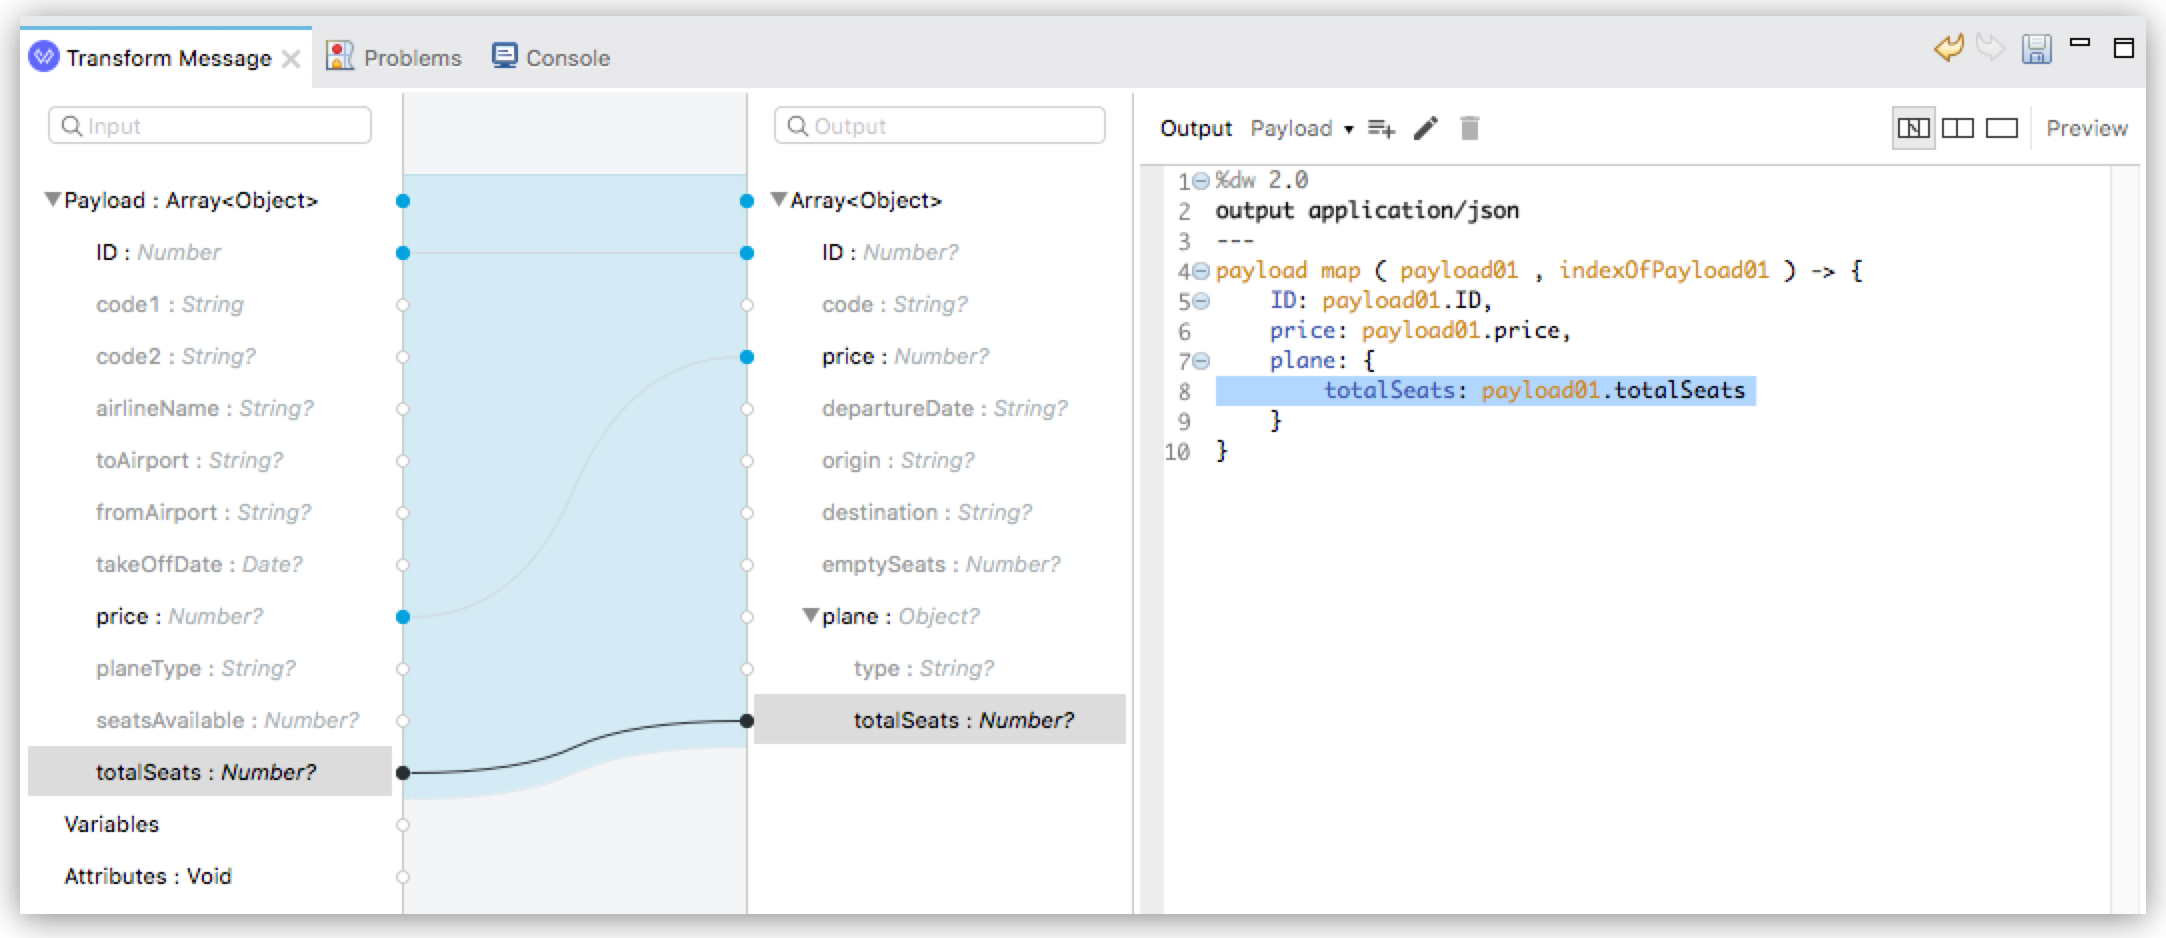Close the Transform Message tab
The width and height of the screenshot is (2166, 938).
point(293,57)
